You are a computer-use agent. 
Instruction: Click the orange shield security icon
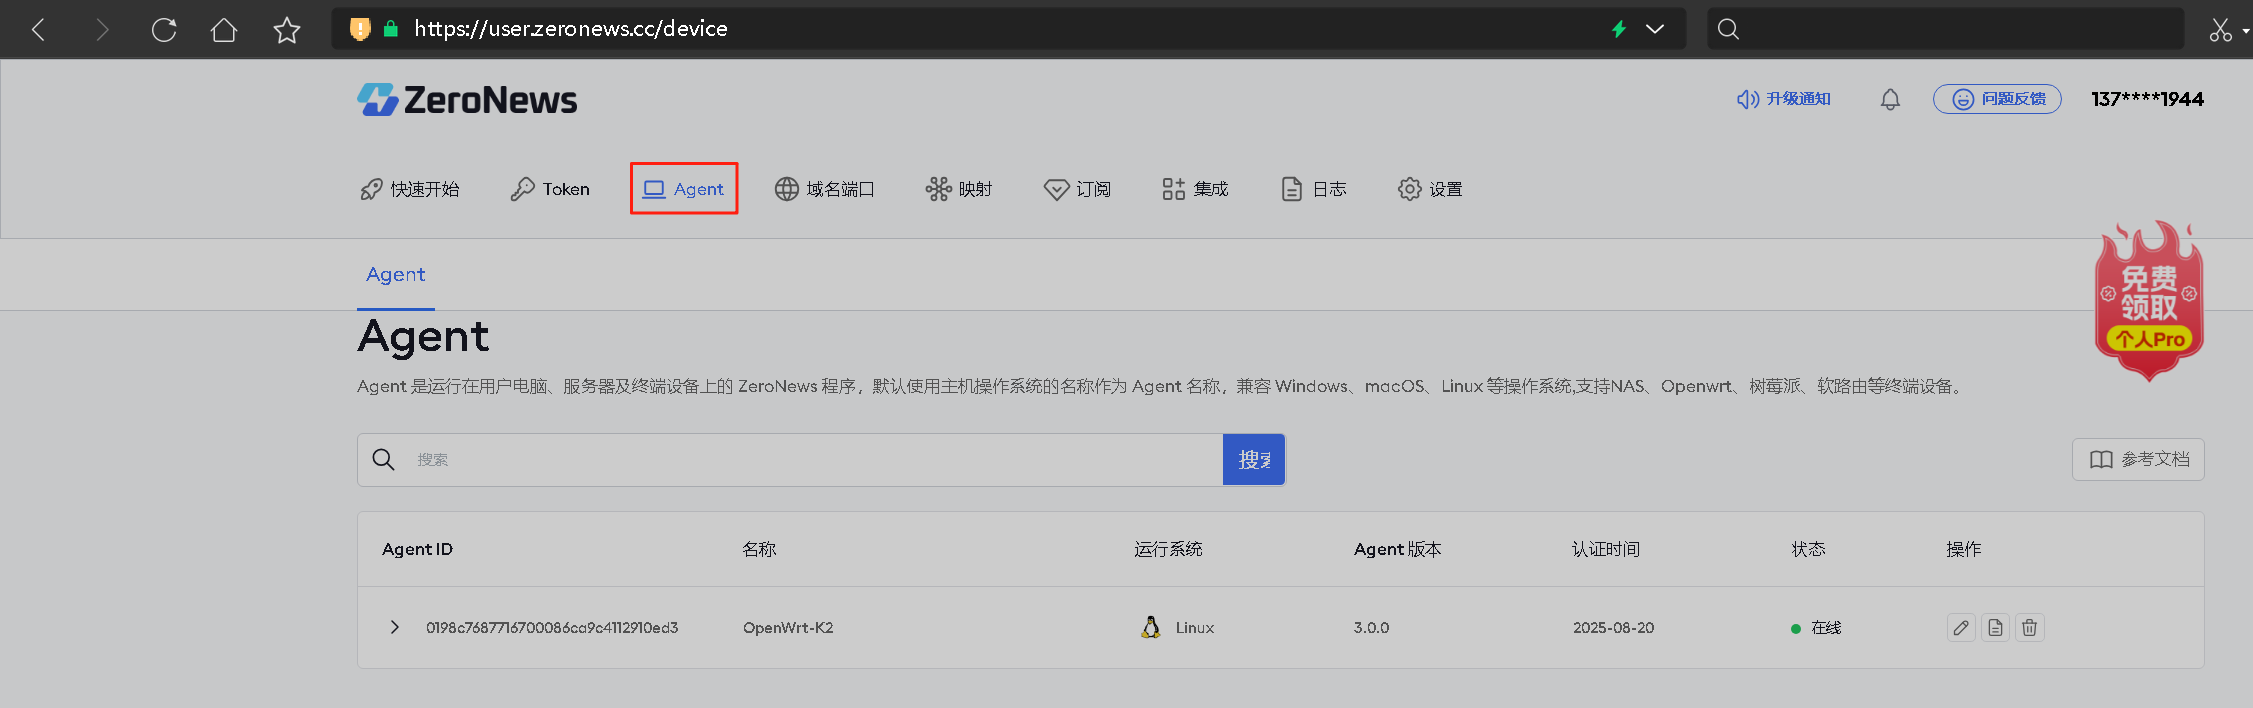360,29
